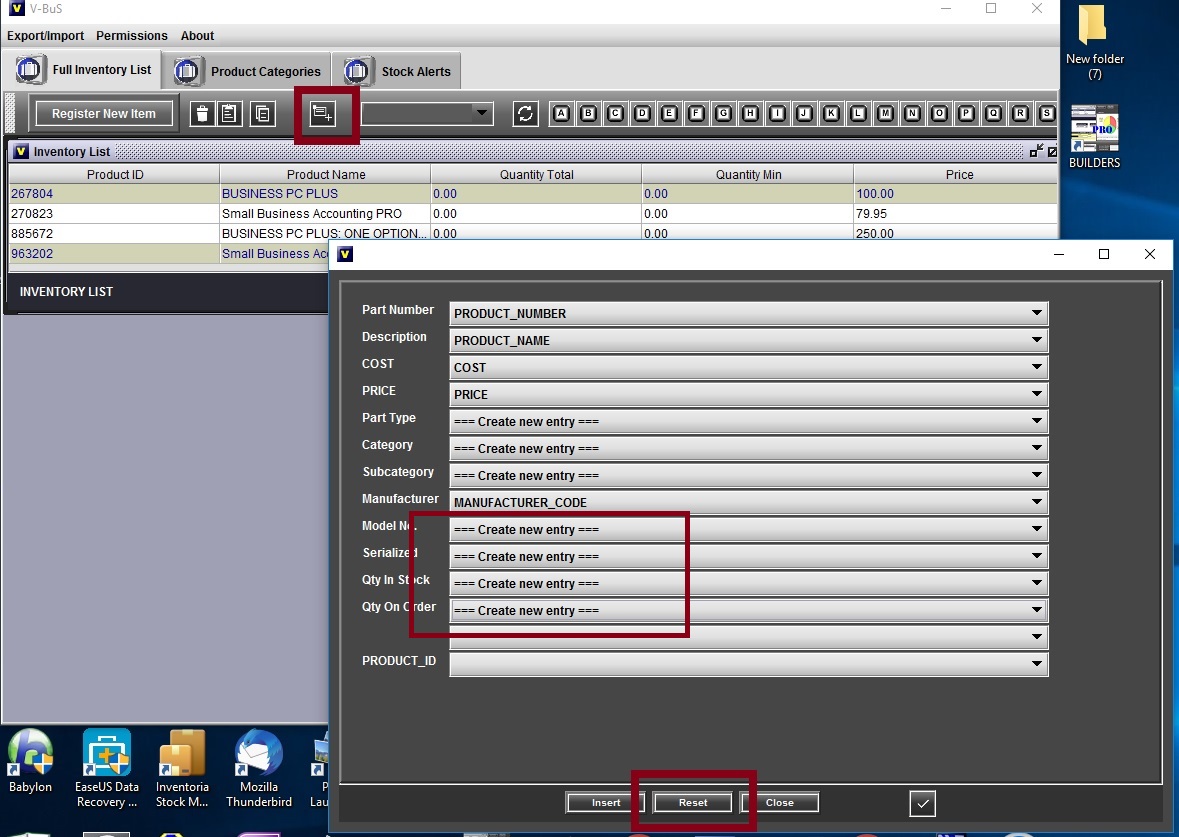This screenshot has width=1179, height=837.
Task: Select the EaseUS Data Recovery desktop icon
Action: pos(107,769)
